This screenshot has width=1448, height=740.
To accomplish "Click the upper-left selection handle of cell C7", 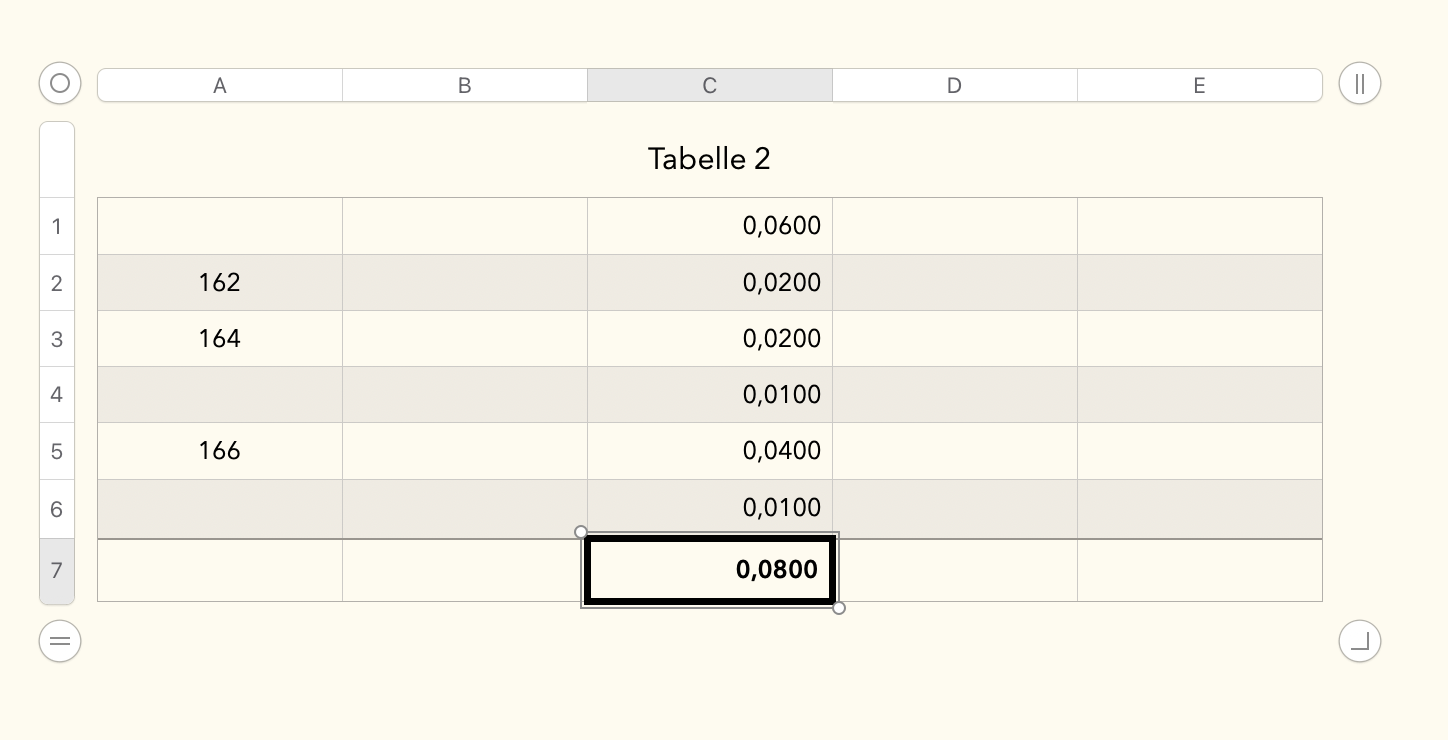I will click(x=581, y=532).
